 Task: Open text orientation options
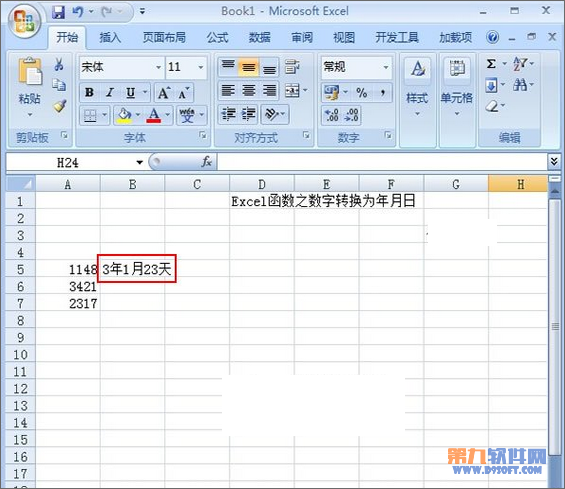(x=274, y=114)
